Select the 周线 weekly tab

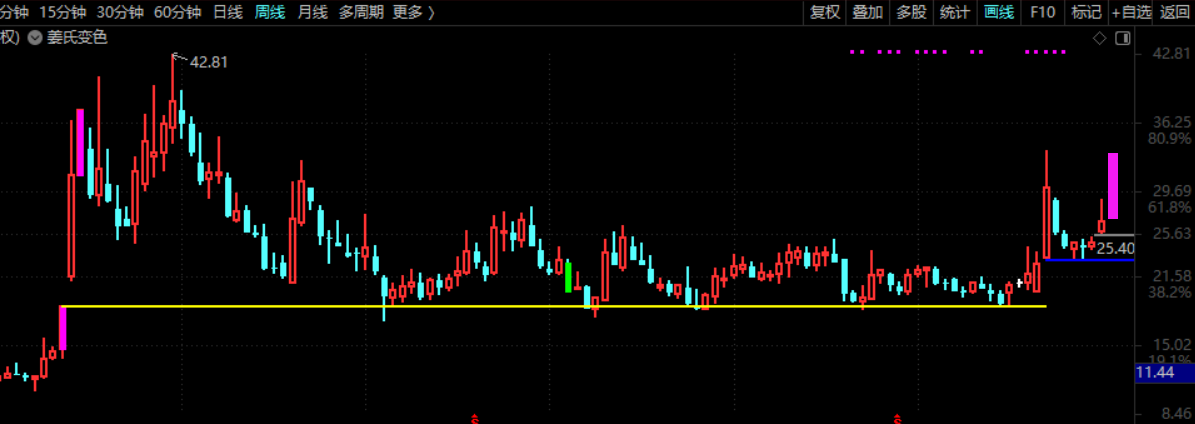point(270,11)
